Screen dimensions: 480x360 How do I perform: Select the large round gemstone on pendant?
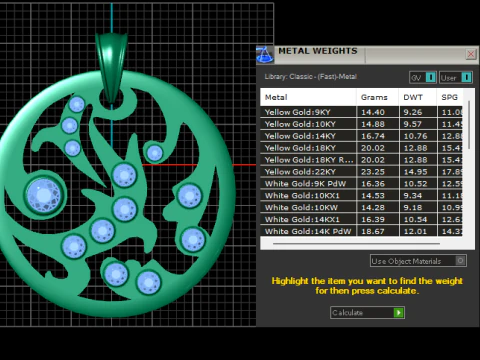click(44, 195)
